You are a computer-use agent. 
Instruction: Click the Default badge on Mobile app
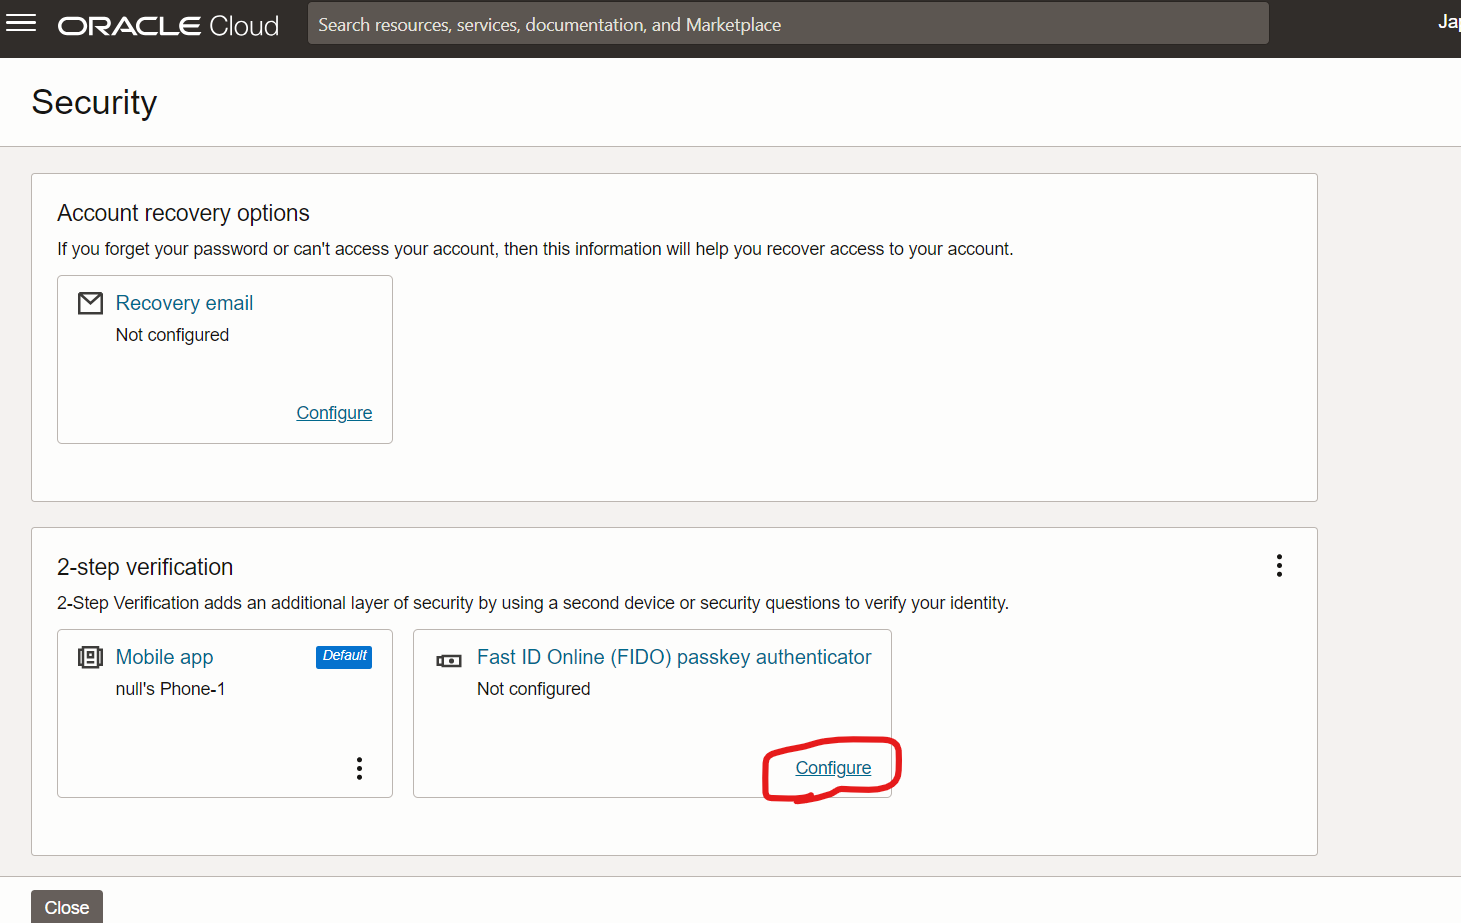344,656
